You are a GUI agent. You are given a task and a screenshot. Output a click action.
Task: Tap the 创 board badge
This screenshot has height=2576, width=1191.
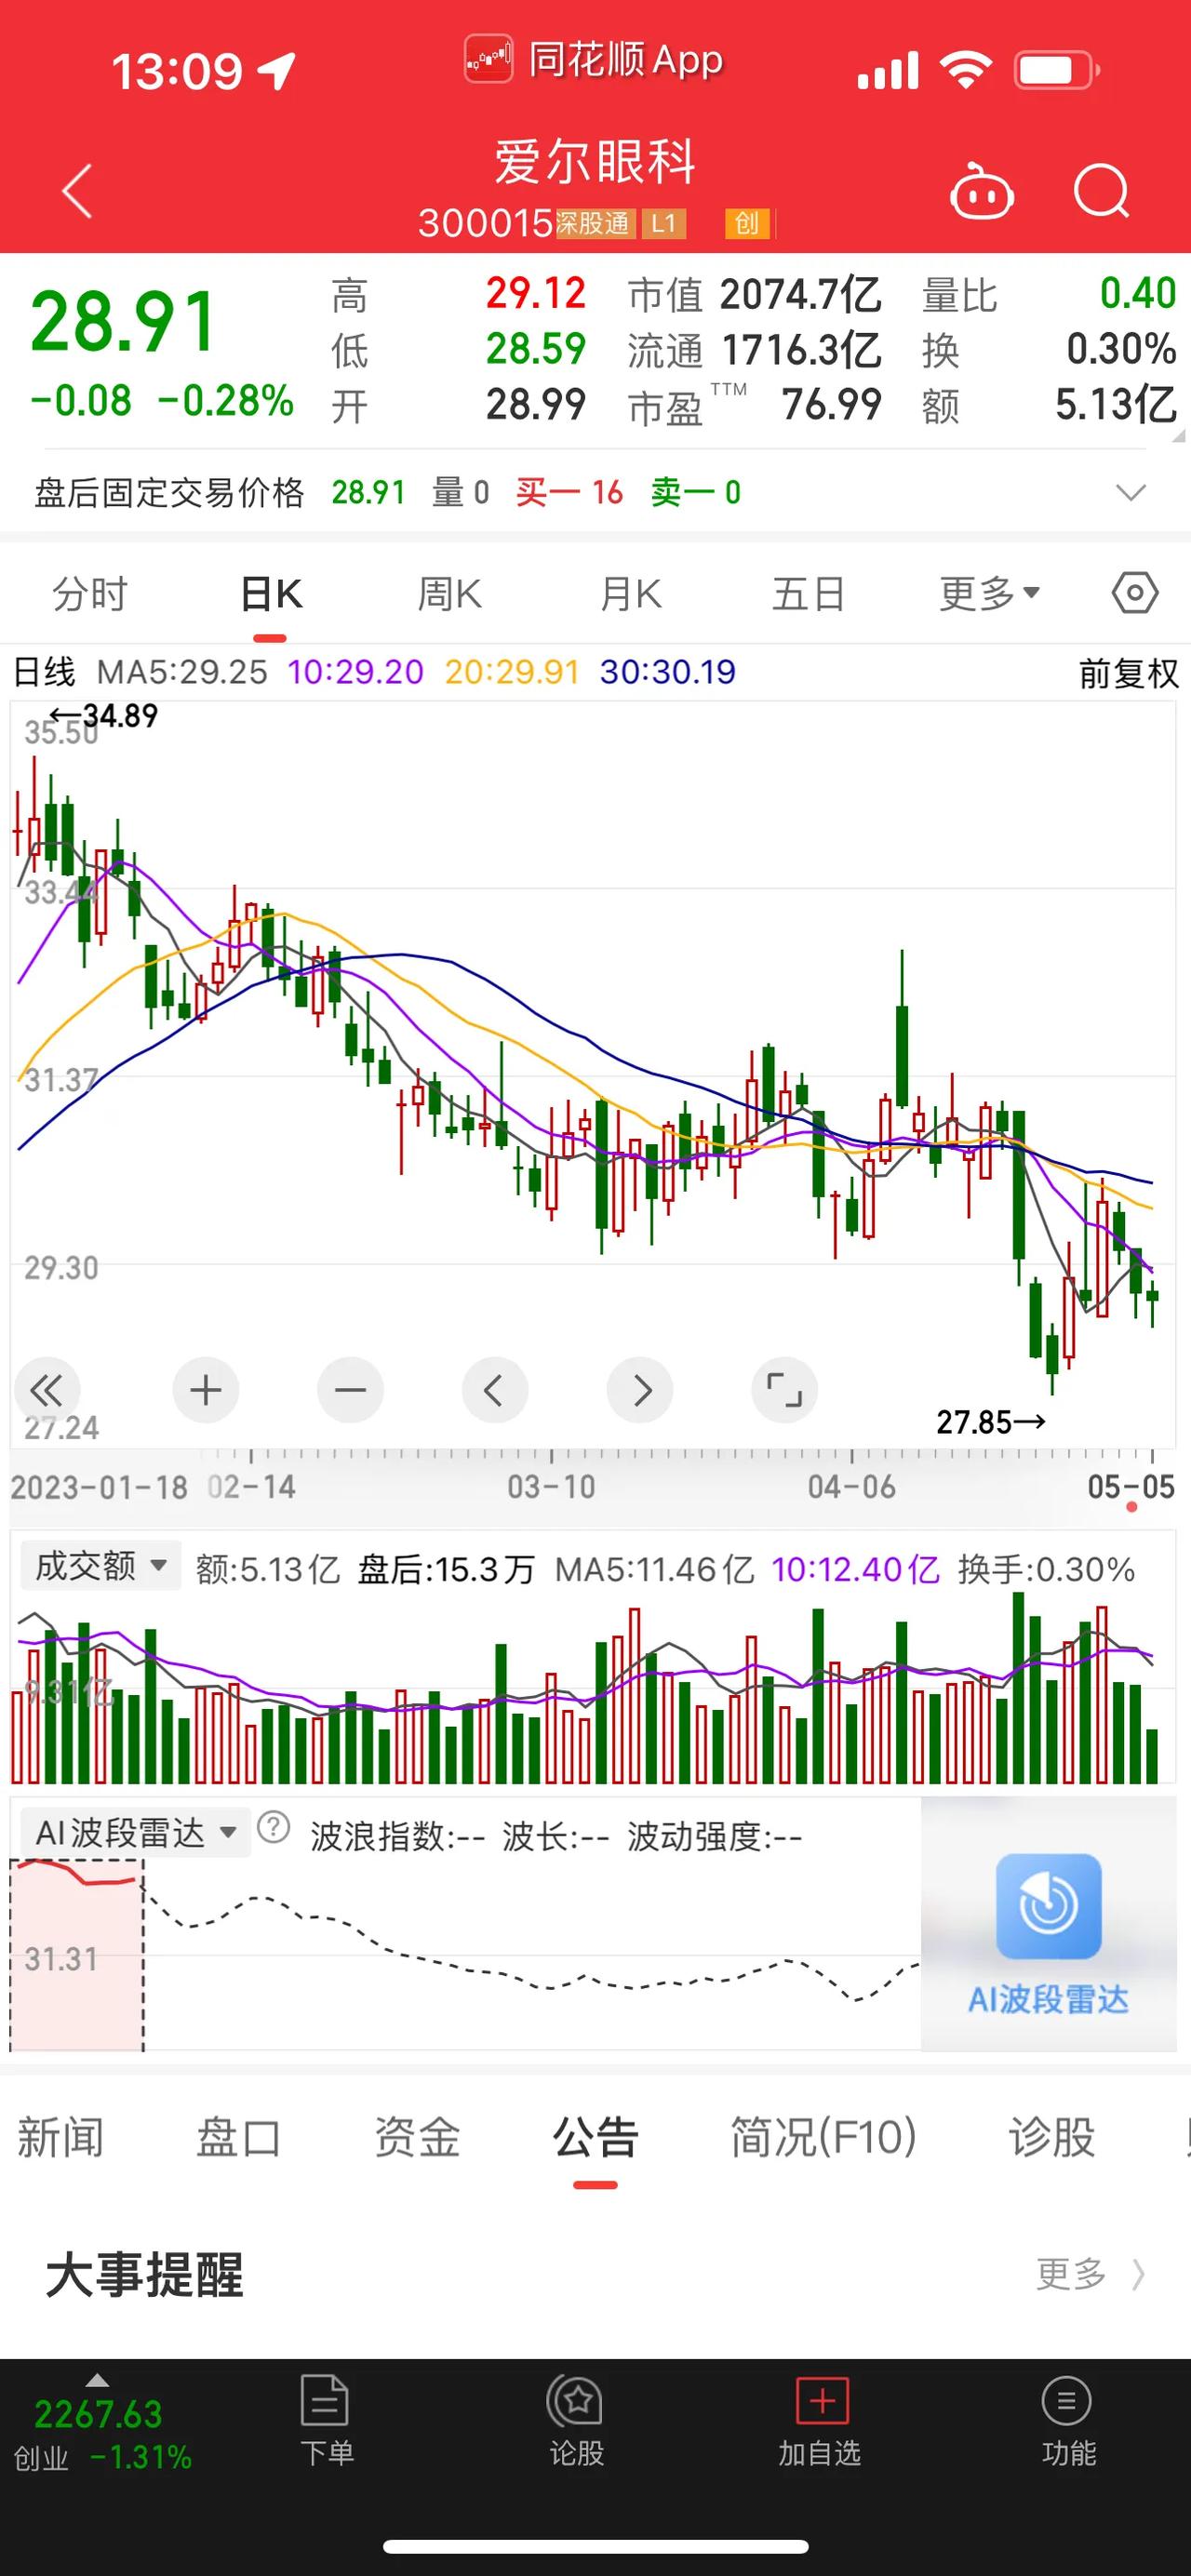[x=747, y=223]
